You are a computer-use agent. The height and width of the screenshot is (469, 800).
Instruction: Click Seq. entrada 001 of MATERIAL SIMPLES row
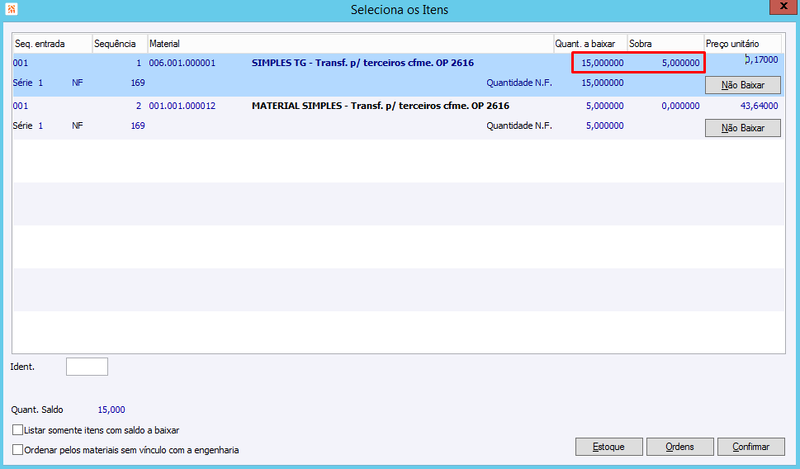[x=20, y=106]
